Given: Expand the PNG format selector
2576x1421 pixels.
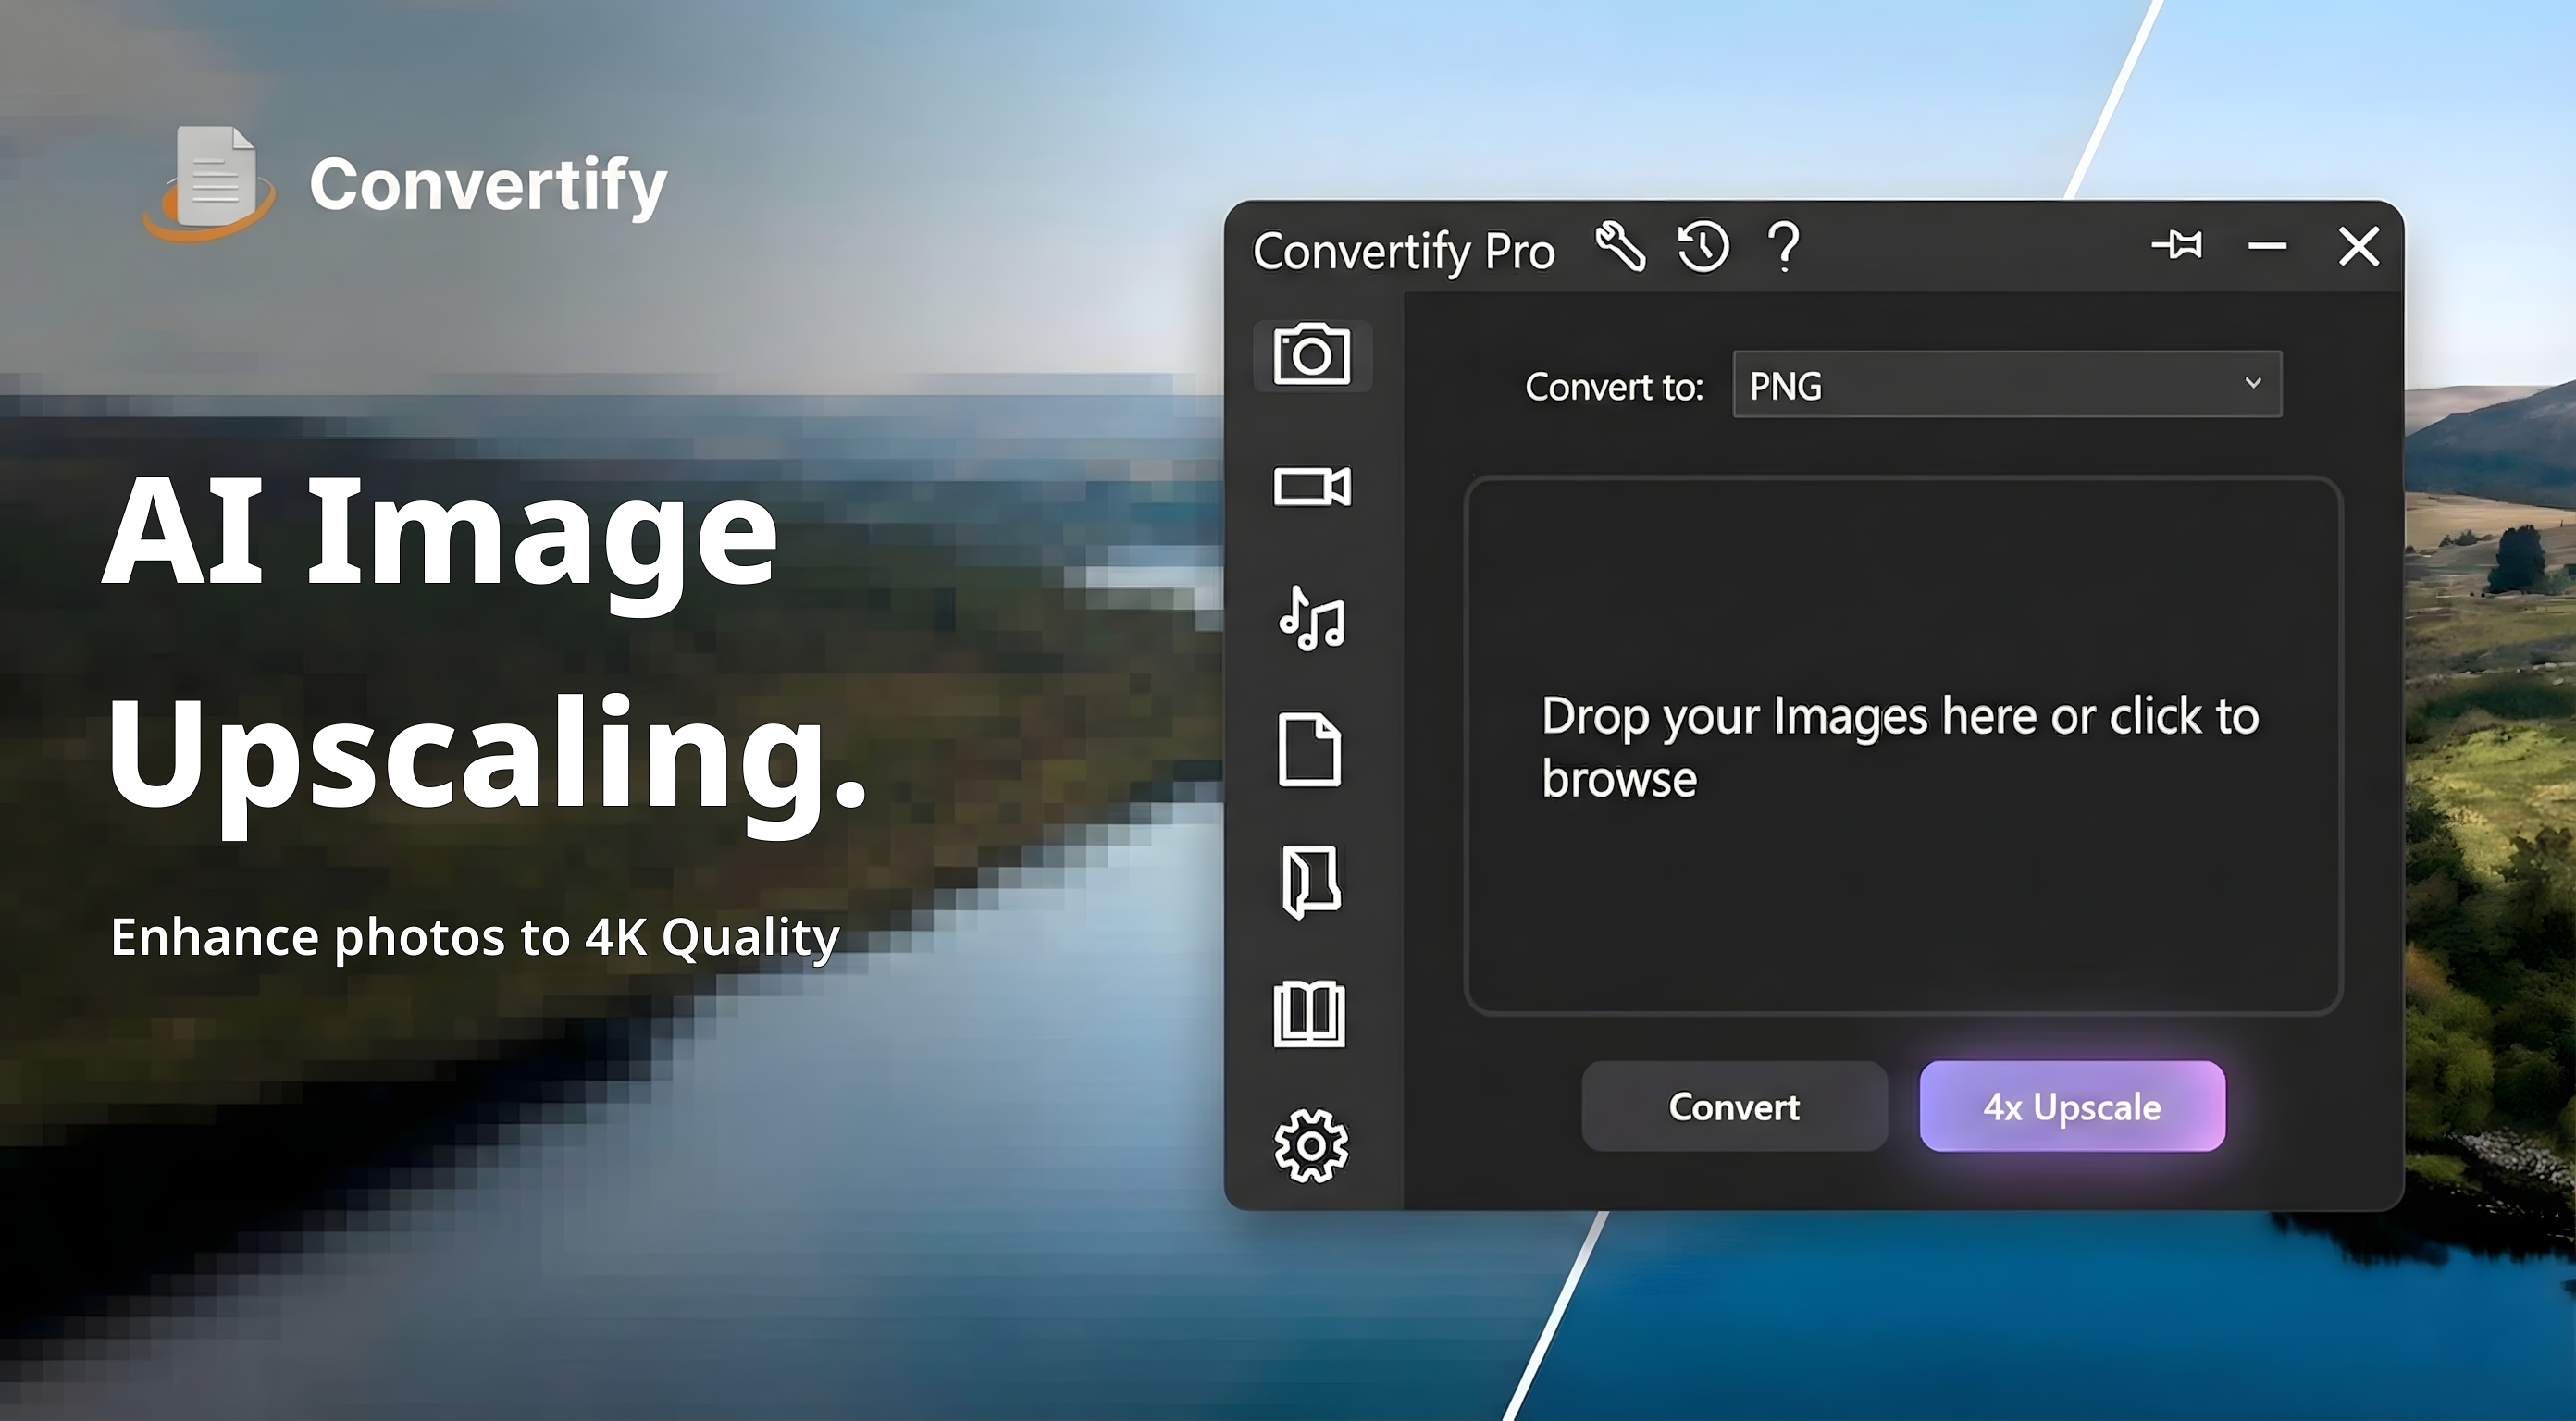Looking at the screenshot, I should coord(2253,384).
